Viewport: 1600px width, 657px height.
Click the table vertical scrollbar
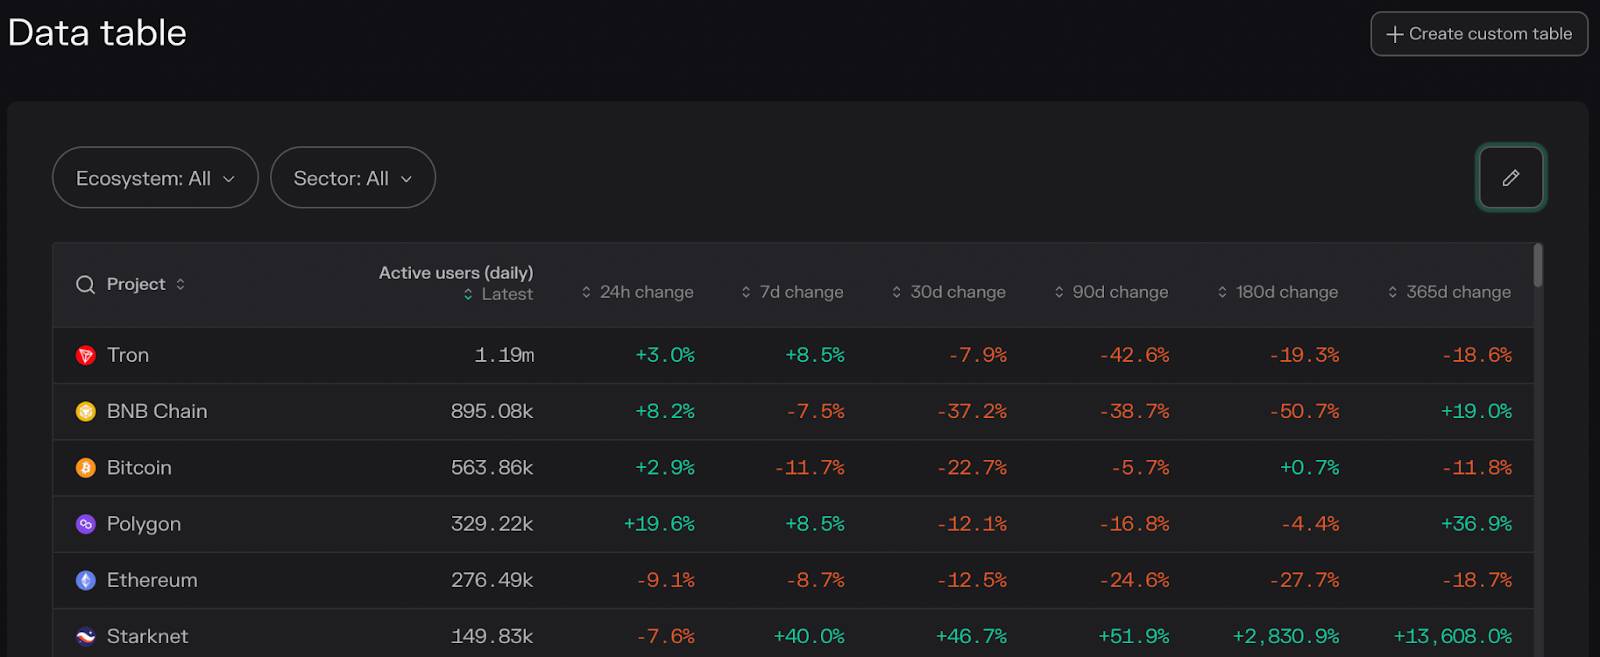pos(1538,266)
